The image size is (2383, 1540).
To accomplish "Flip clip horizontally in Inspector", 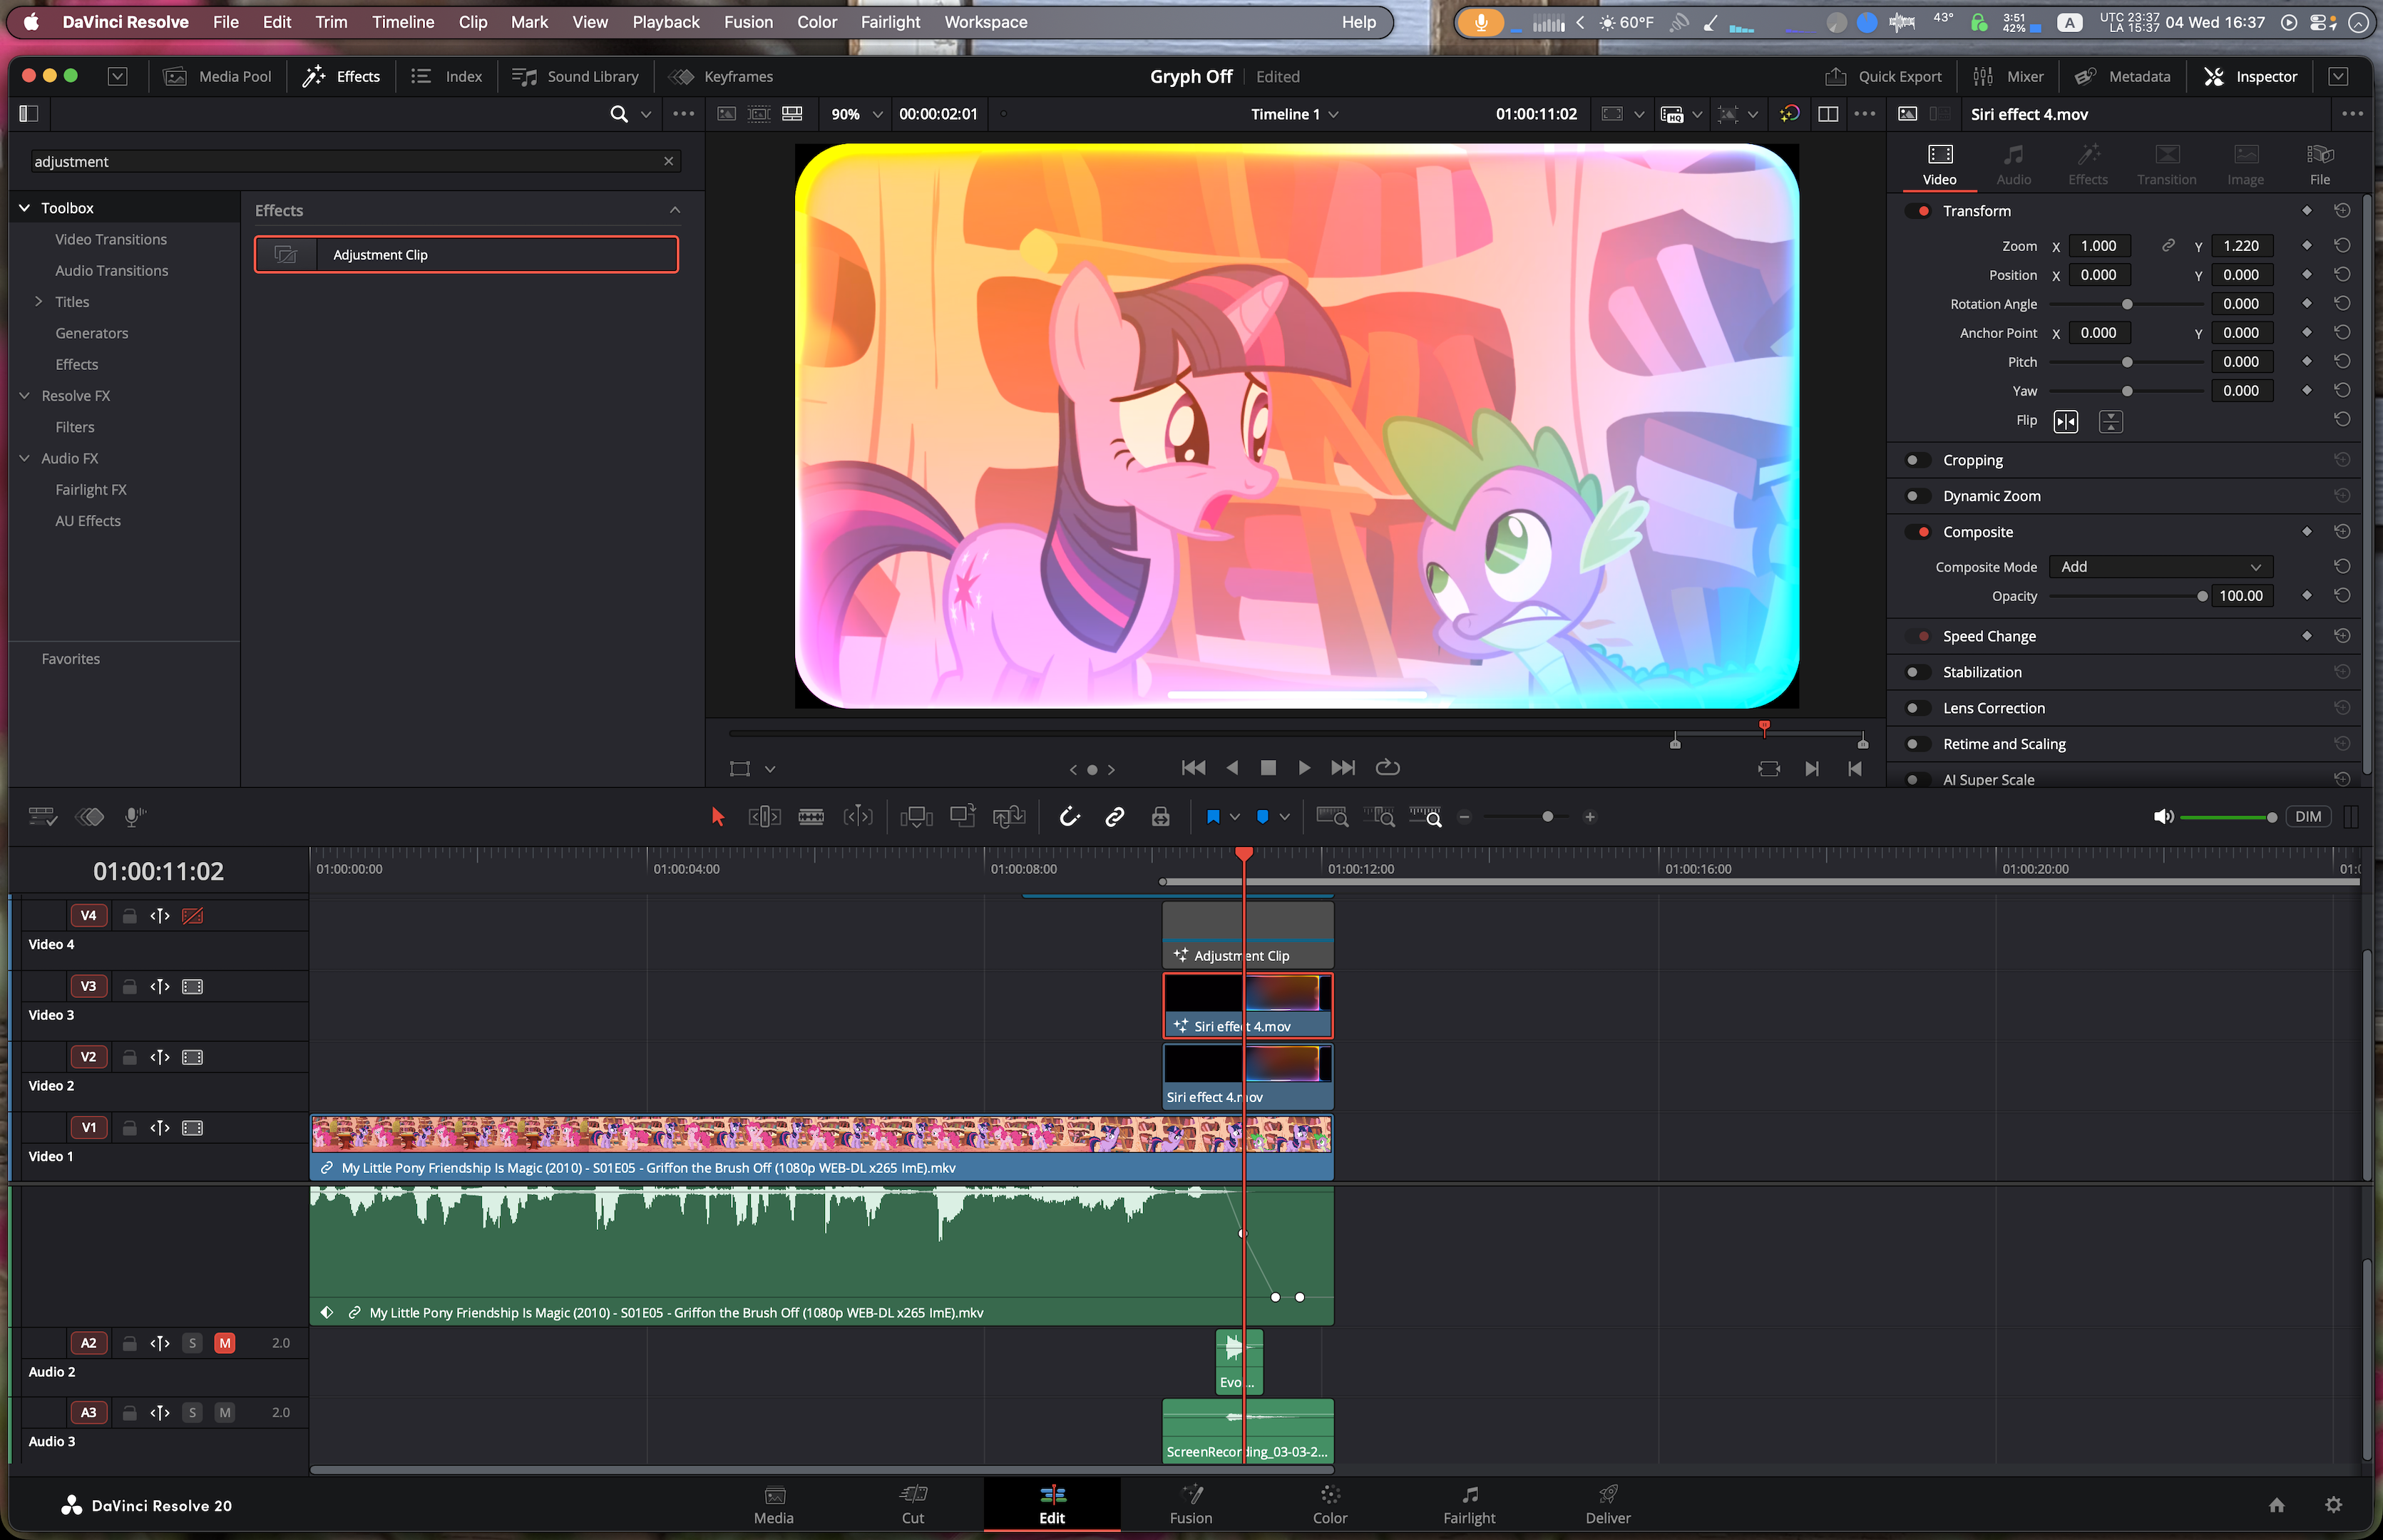I will click(x=2065, y=421).
